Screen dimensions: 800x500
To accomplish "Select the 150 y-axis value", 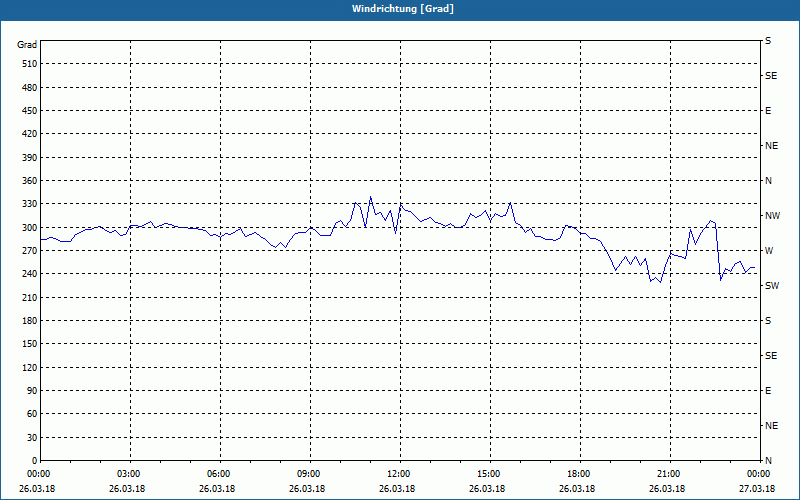I will pyautogui.click(x=30, y=344).
